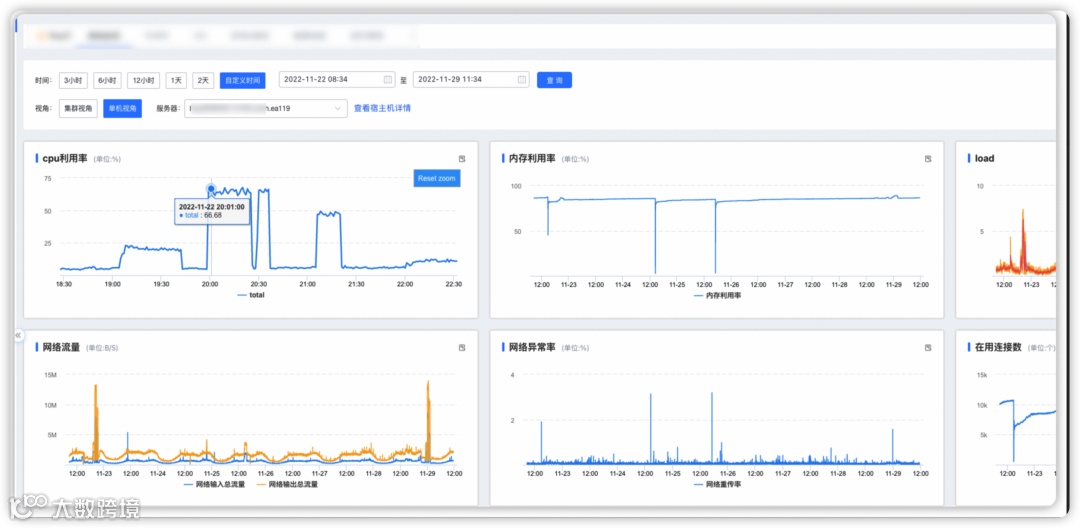Click the Reset zoom button

437,178
